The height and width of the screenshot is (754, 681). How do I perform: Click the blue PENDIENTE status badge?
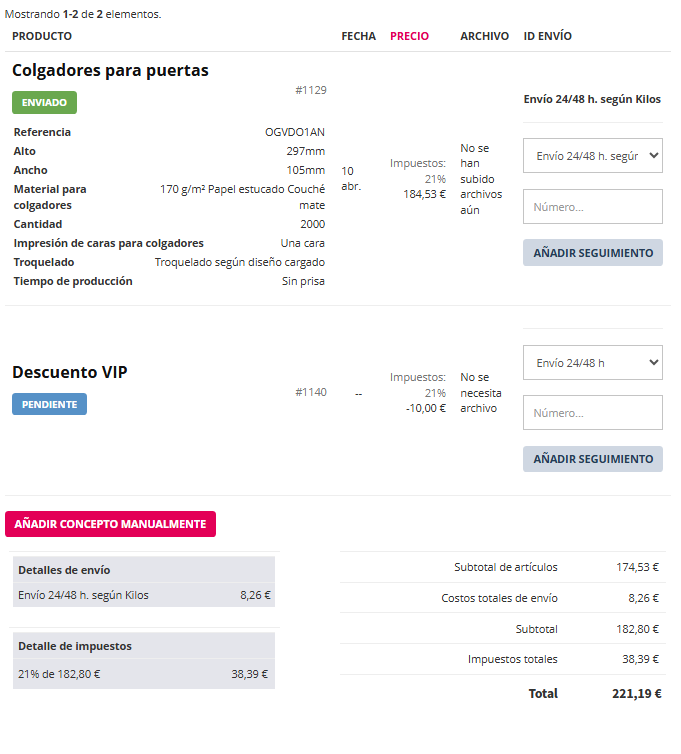49,404
